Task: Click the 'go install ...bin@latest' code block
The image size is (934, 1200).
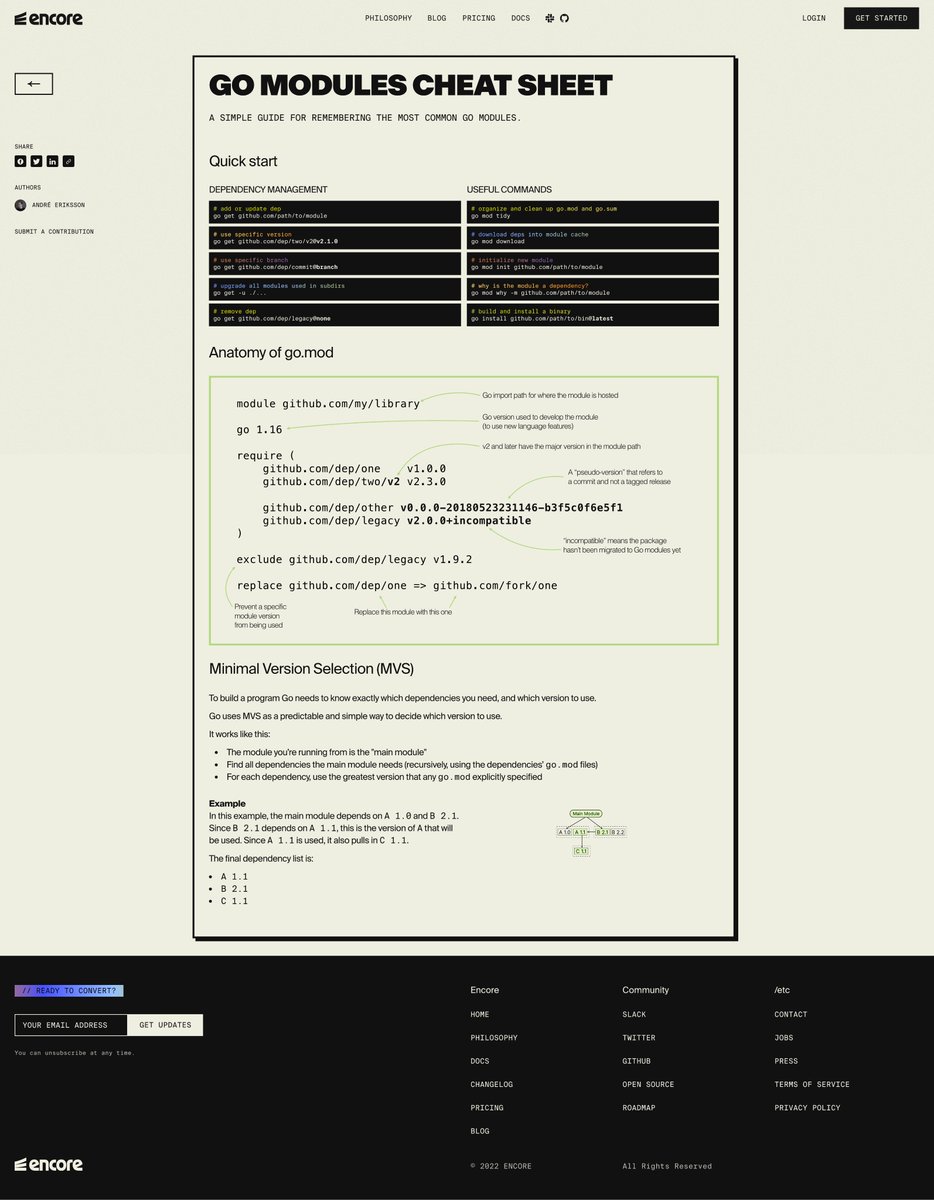Action: pyautogui.click(x=593, y=315)
